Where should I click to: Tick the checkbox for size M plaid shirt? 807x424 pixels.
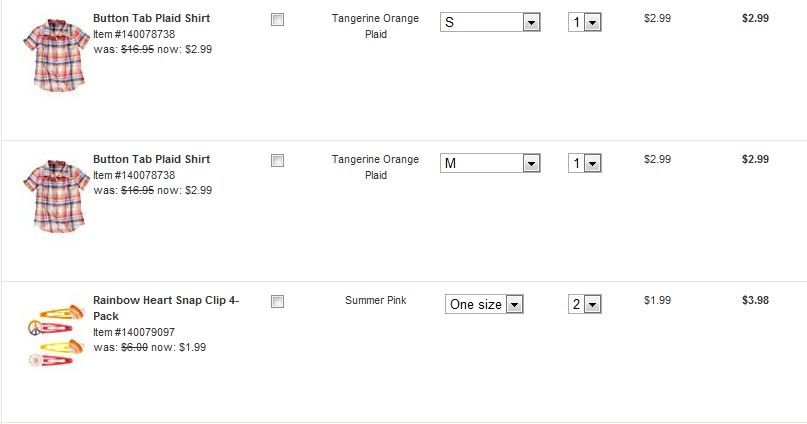278,161
